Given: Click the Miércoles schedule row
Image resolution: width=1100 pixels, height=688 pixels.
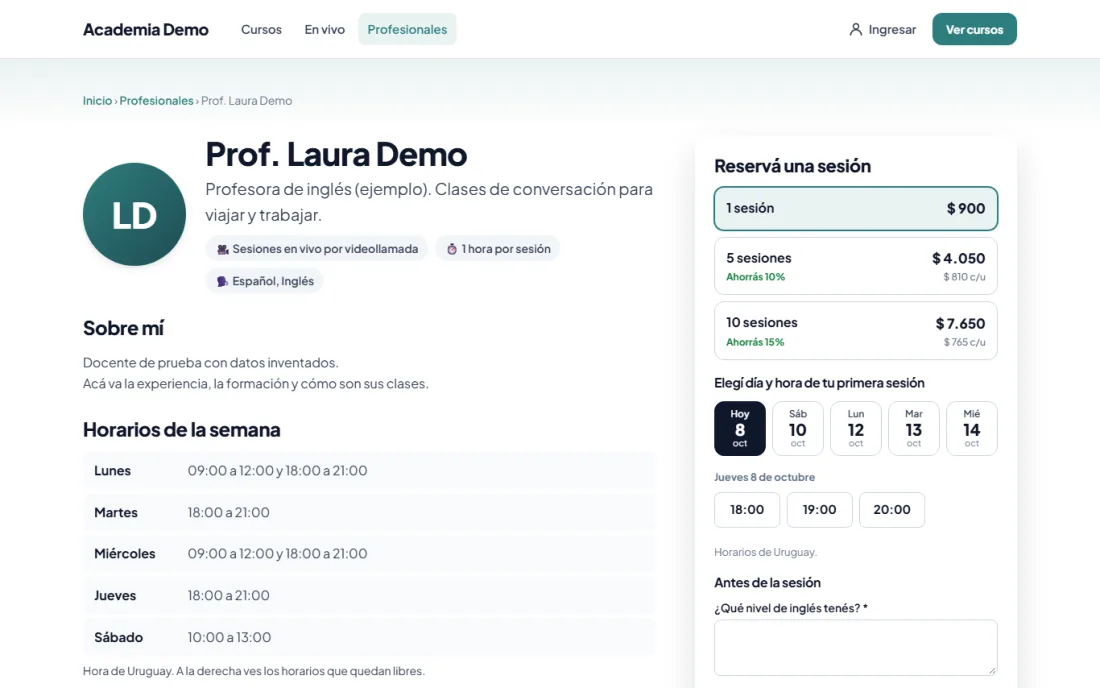Looking at the screenshot, I should 369,554.
